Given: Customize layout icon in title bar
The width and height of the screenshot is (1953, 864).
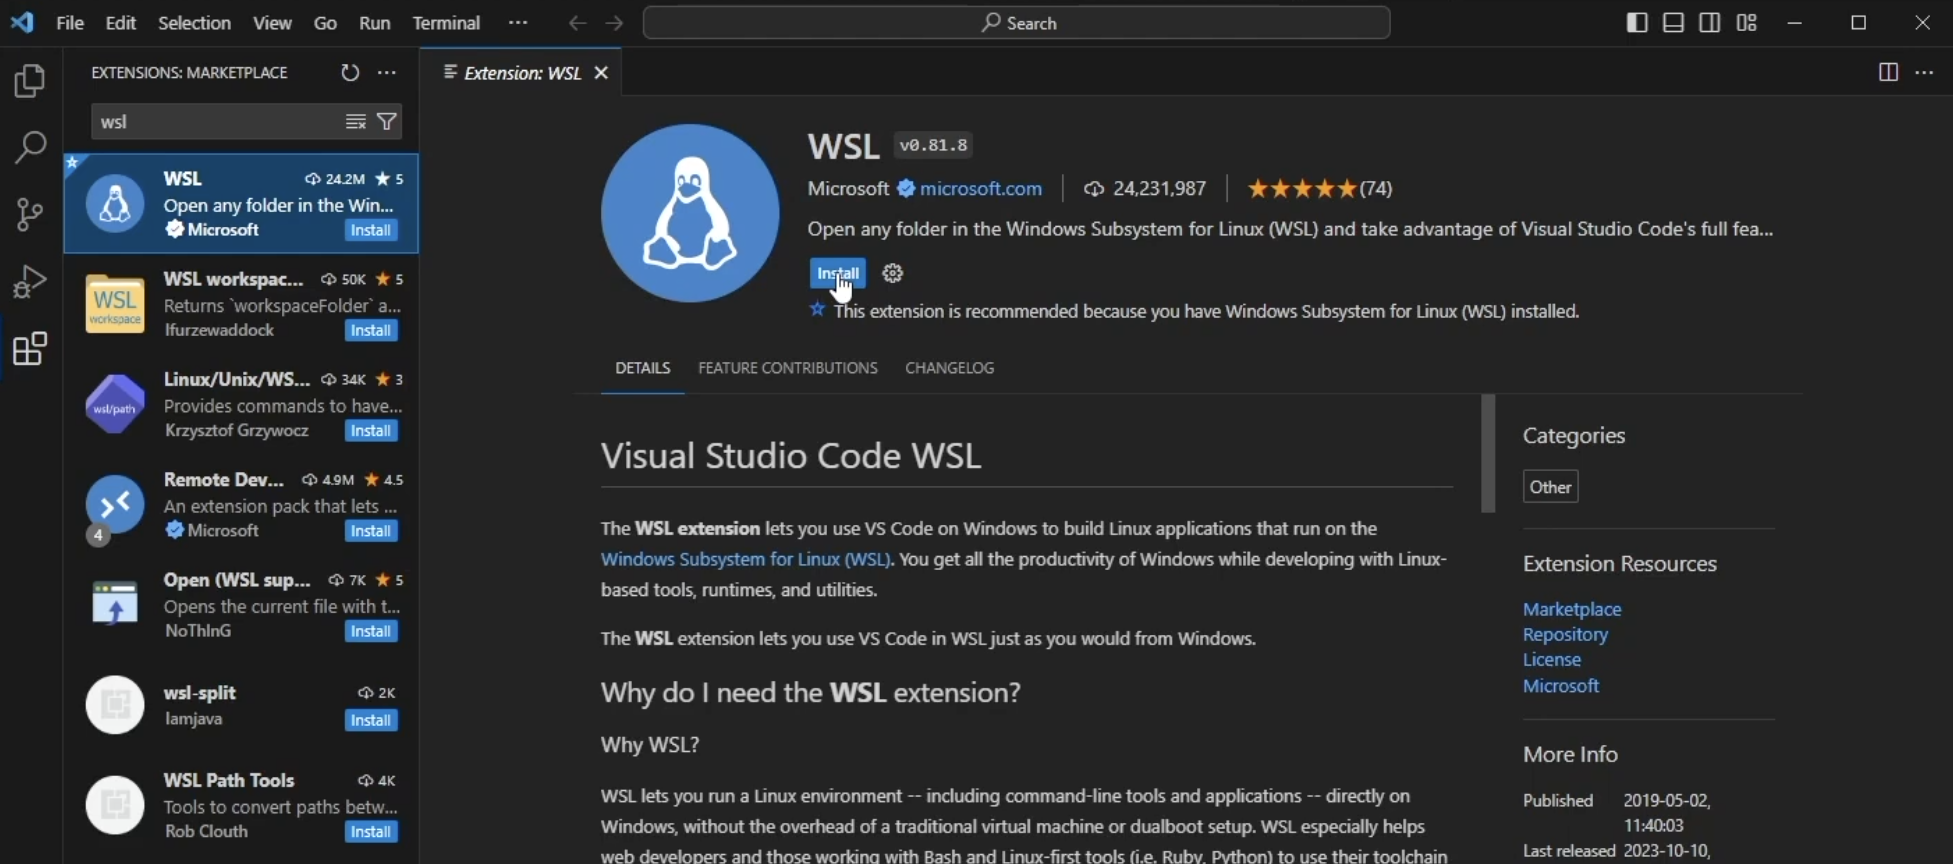Looking at the screenshot, I should [x=1747, y=22].
